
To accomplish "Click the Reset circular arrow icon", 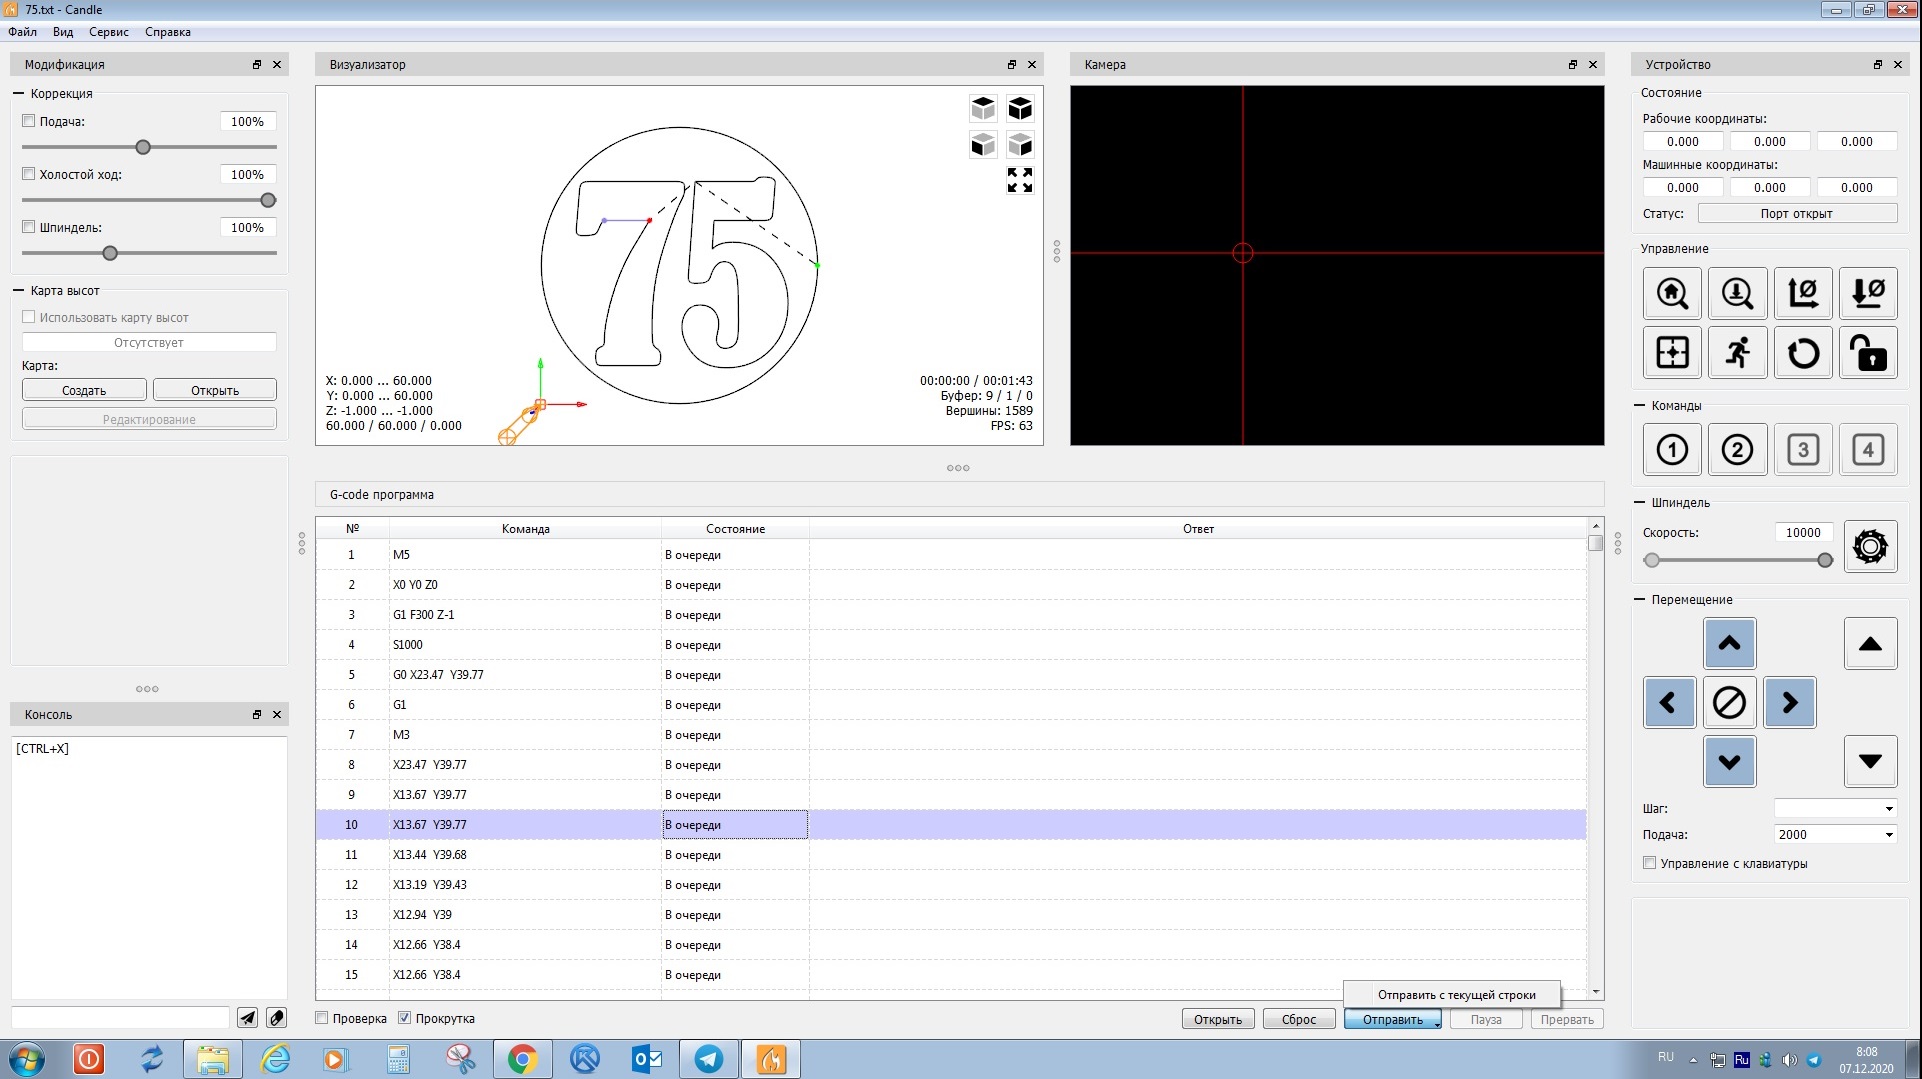I will pos(1803,353).
